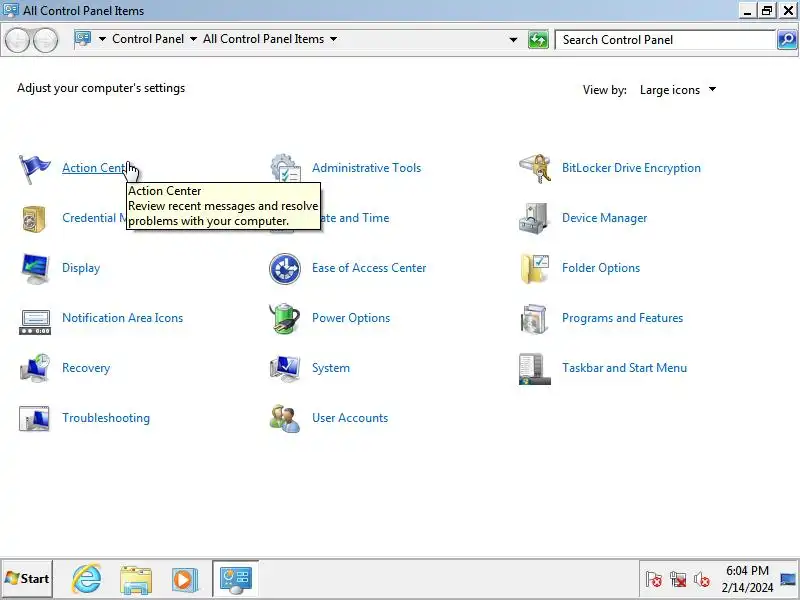Open the System link
The height and width of the screenshot is (600, 800).
[331, 368]
